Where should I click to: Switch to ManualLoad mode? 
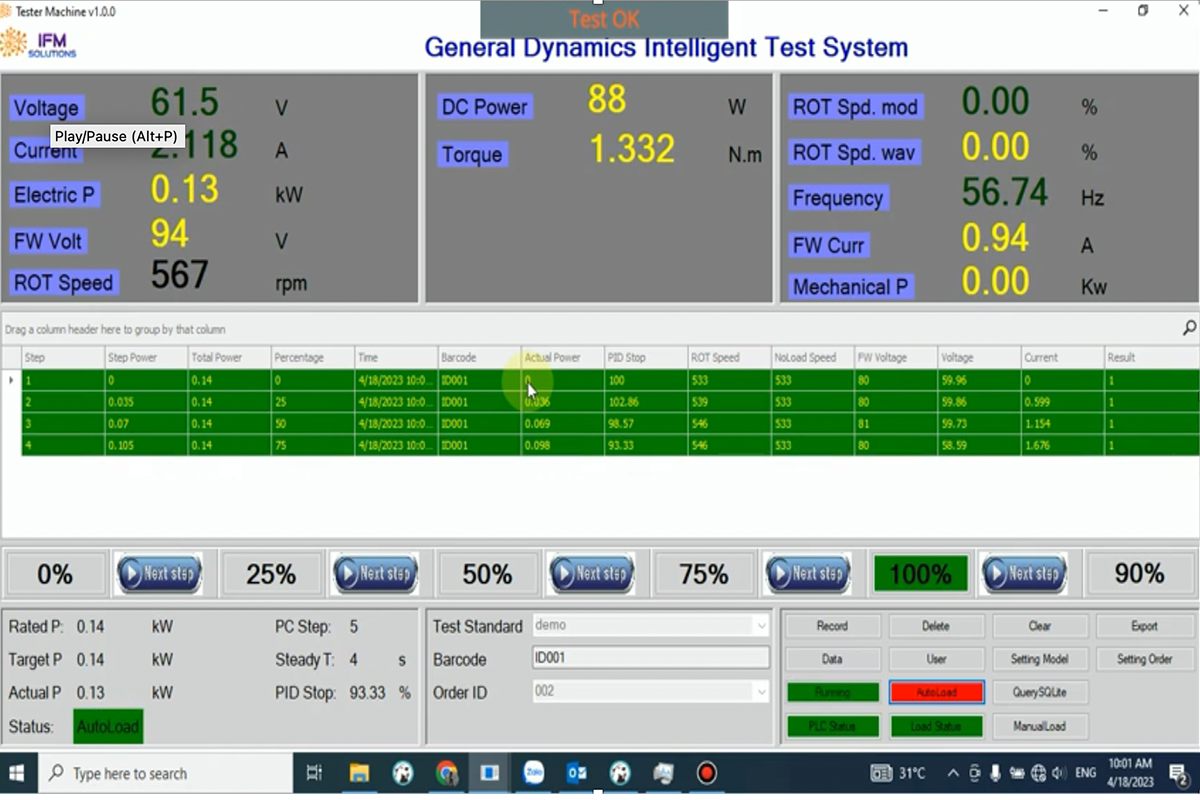[1040, 726]
